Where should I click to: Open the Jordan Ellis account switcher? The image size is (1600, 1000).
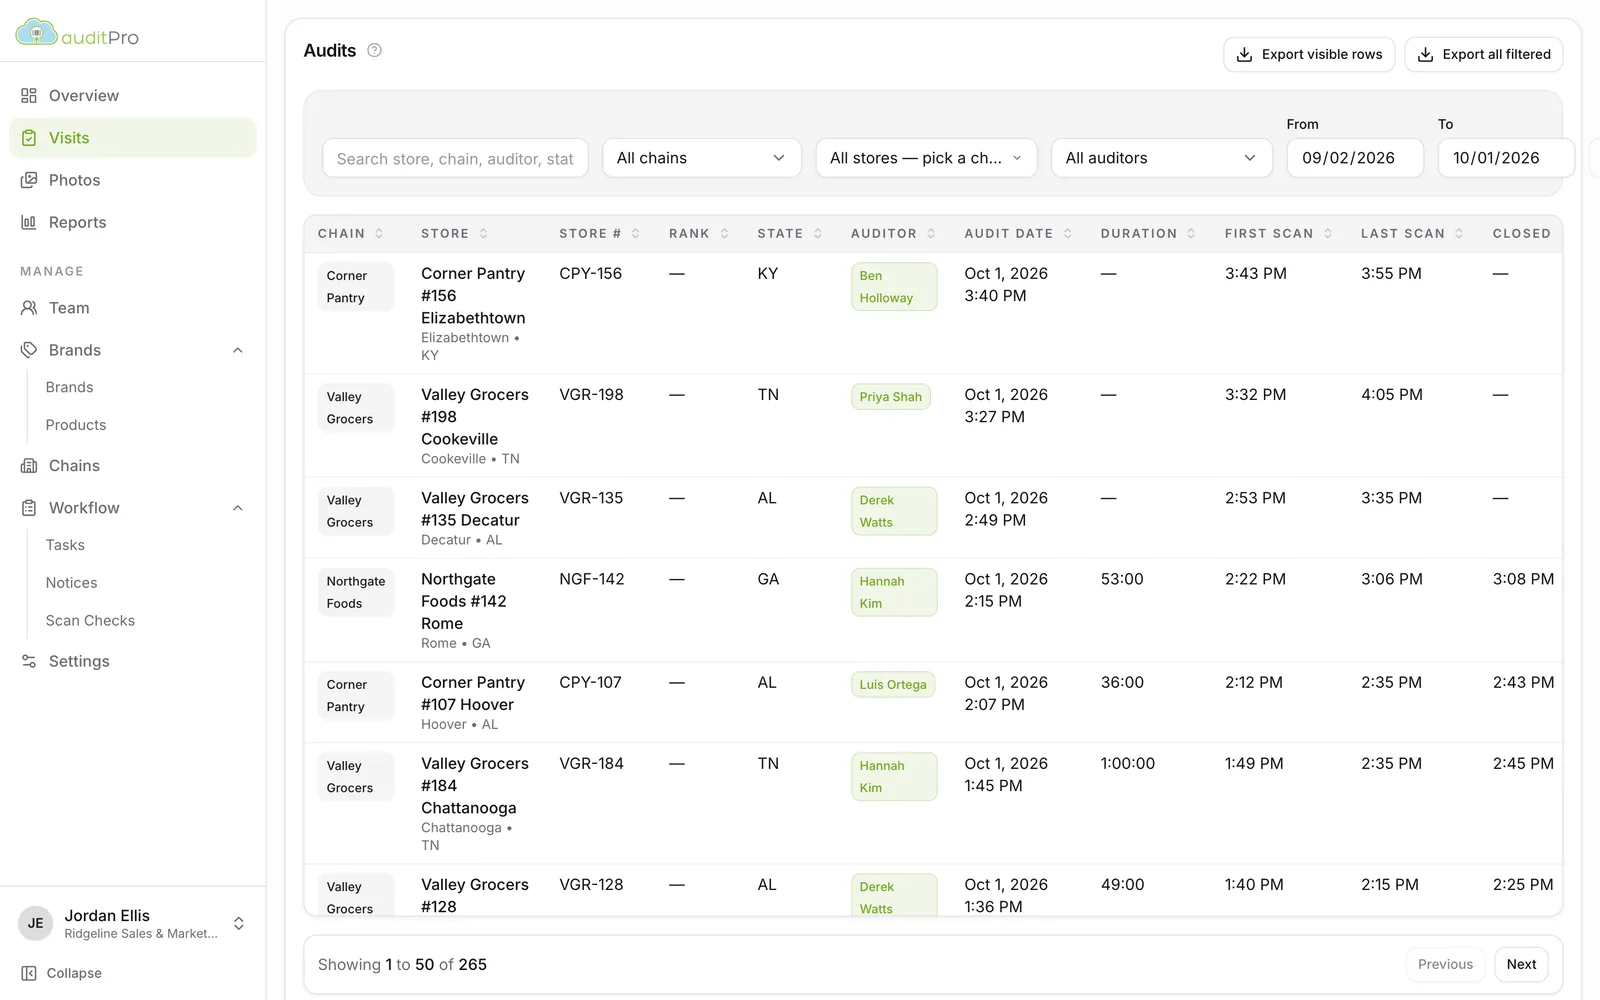point(133,923)
